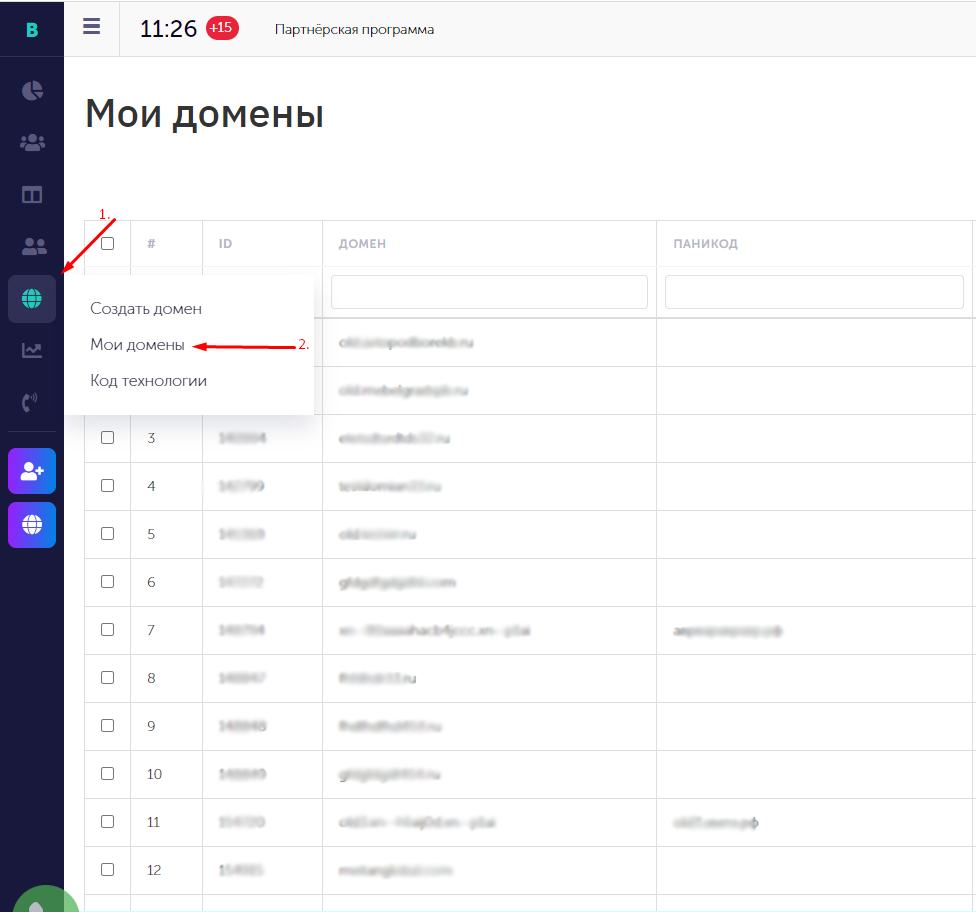Click the purple add-user button
Viewport: 976px width, 912px height.
point(32,471)
